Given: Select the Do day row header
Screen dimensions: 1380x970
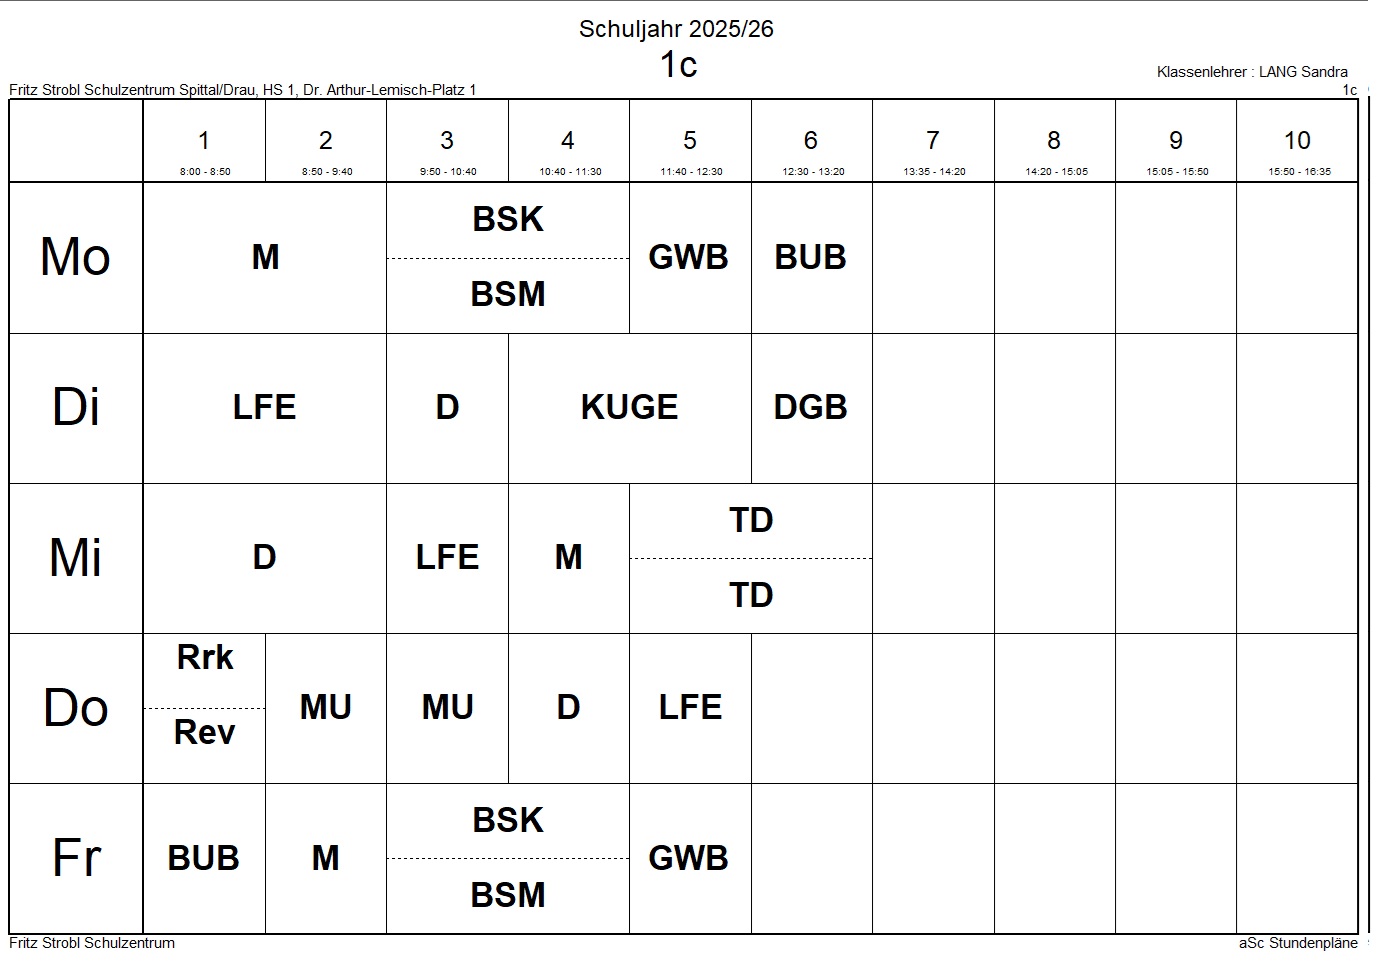Looking at the screenshot, I should (76, 708).
